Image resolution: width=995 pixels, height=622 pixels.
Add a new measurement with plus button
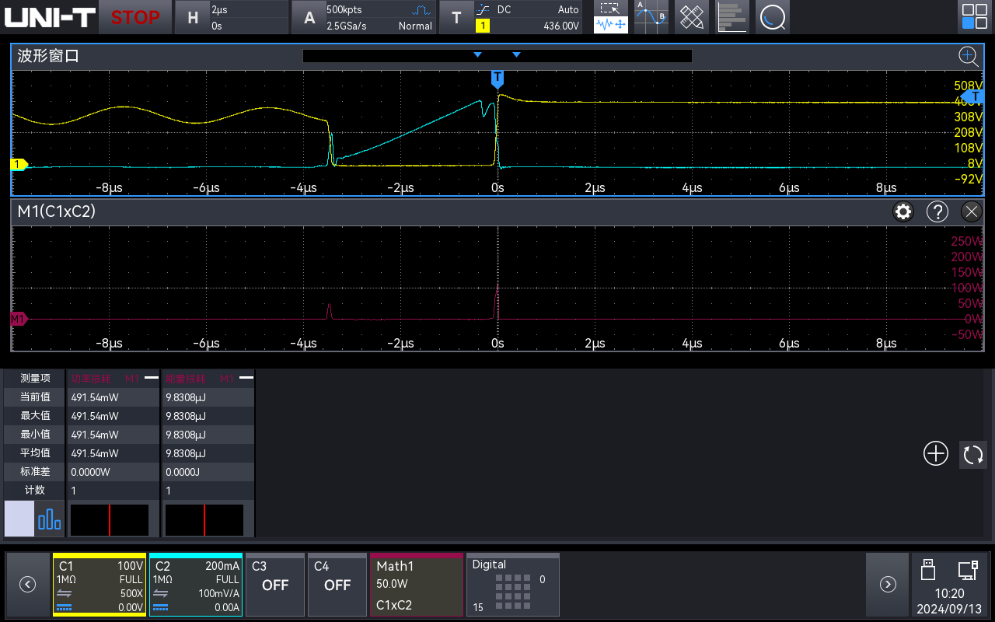point(935,454)
